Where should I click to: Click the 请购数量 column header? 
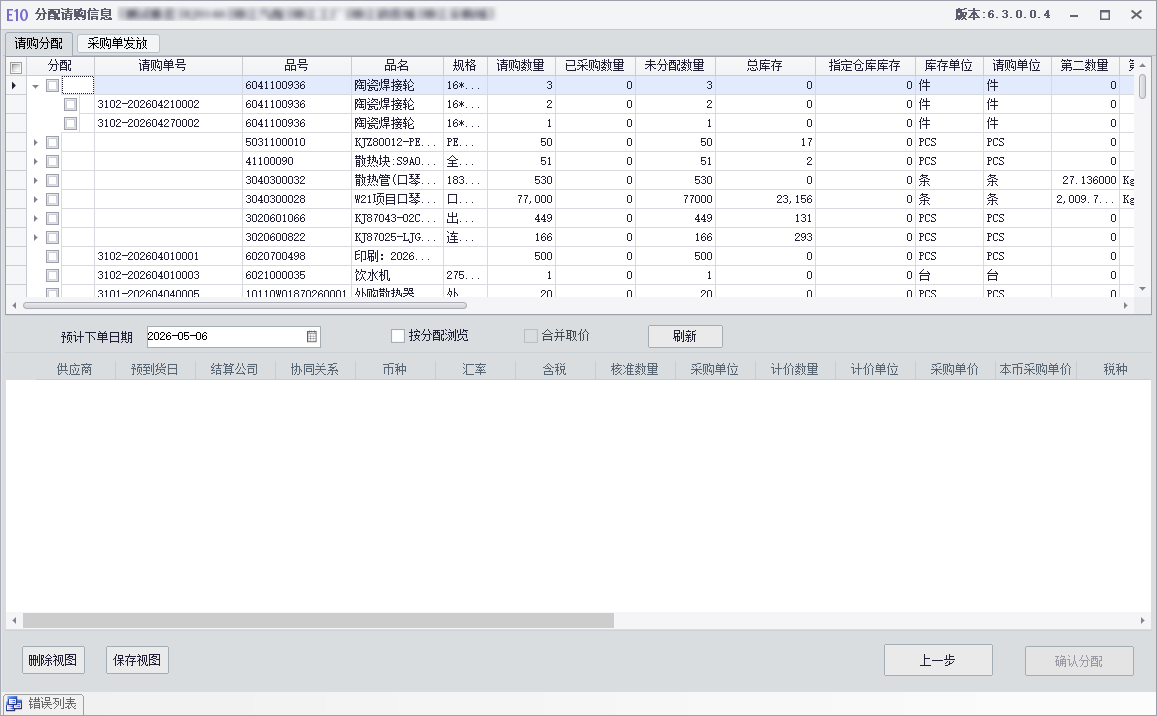point(521,66)
